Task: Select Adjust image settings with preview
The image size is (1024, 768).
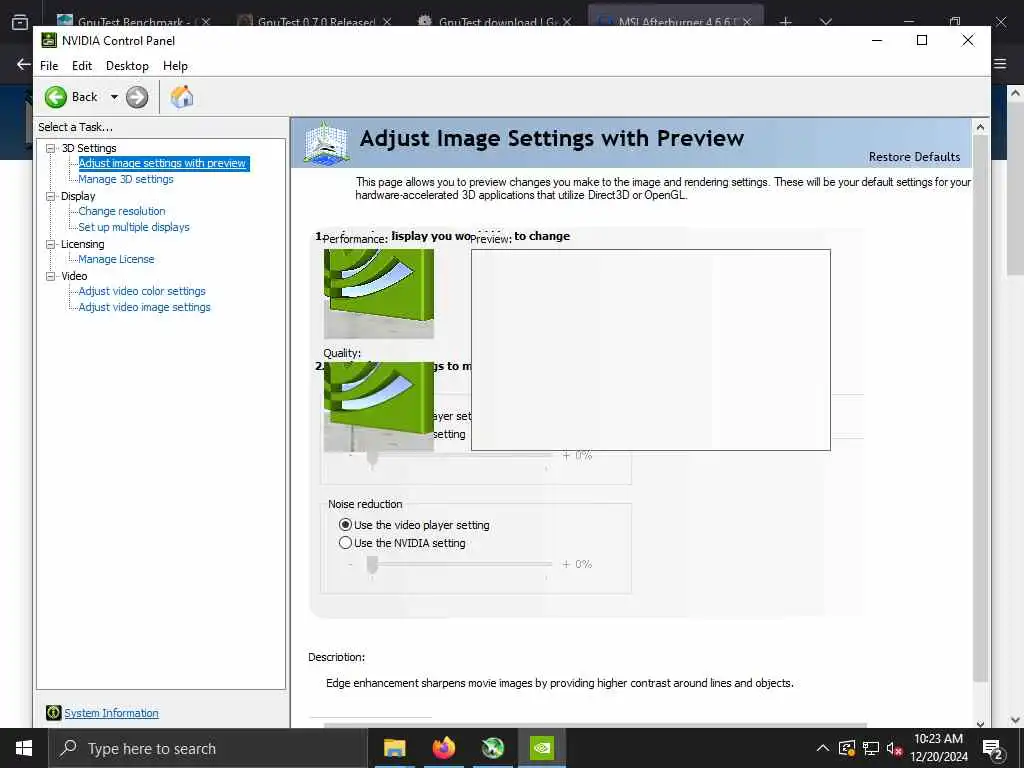Action: pyautogui.click(x=163, y=163)
